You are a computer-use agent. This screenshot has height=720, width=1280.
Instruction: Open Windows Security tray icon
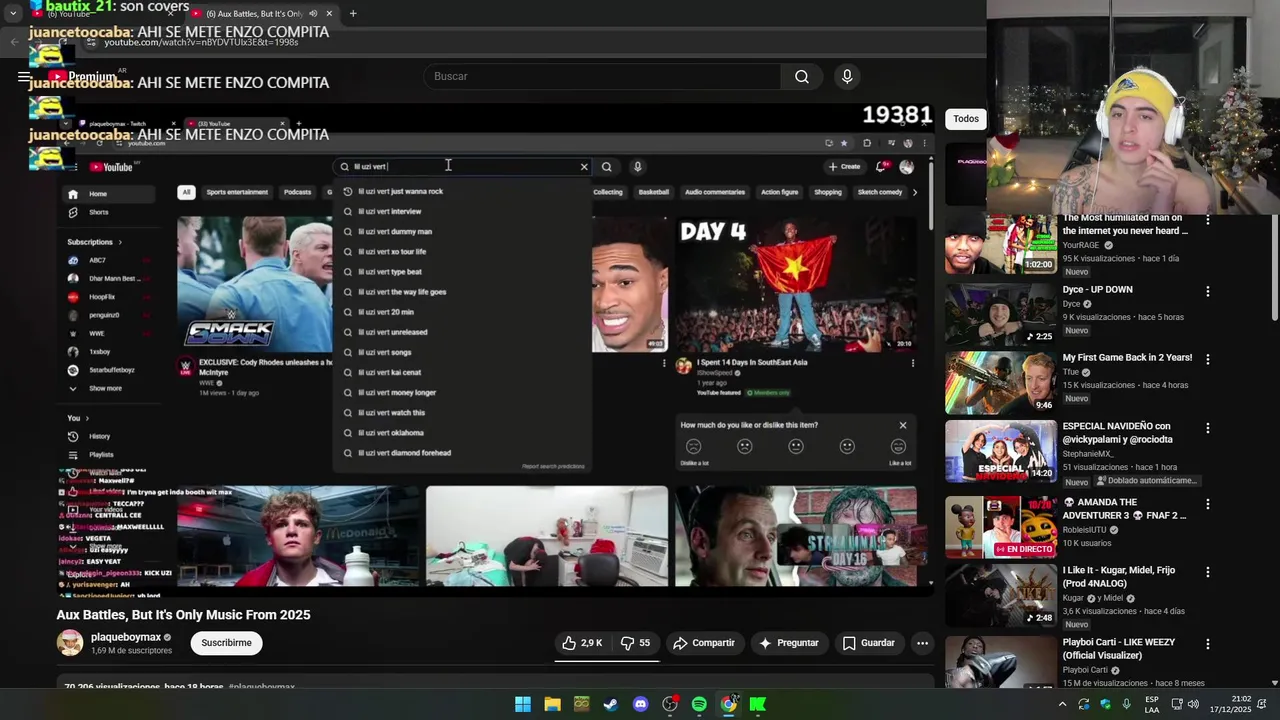[1105, 704]
